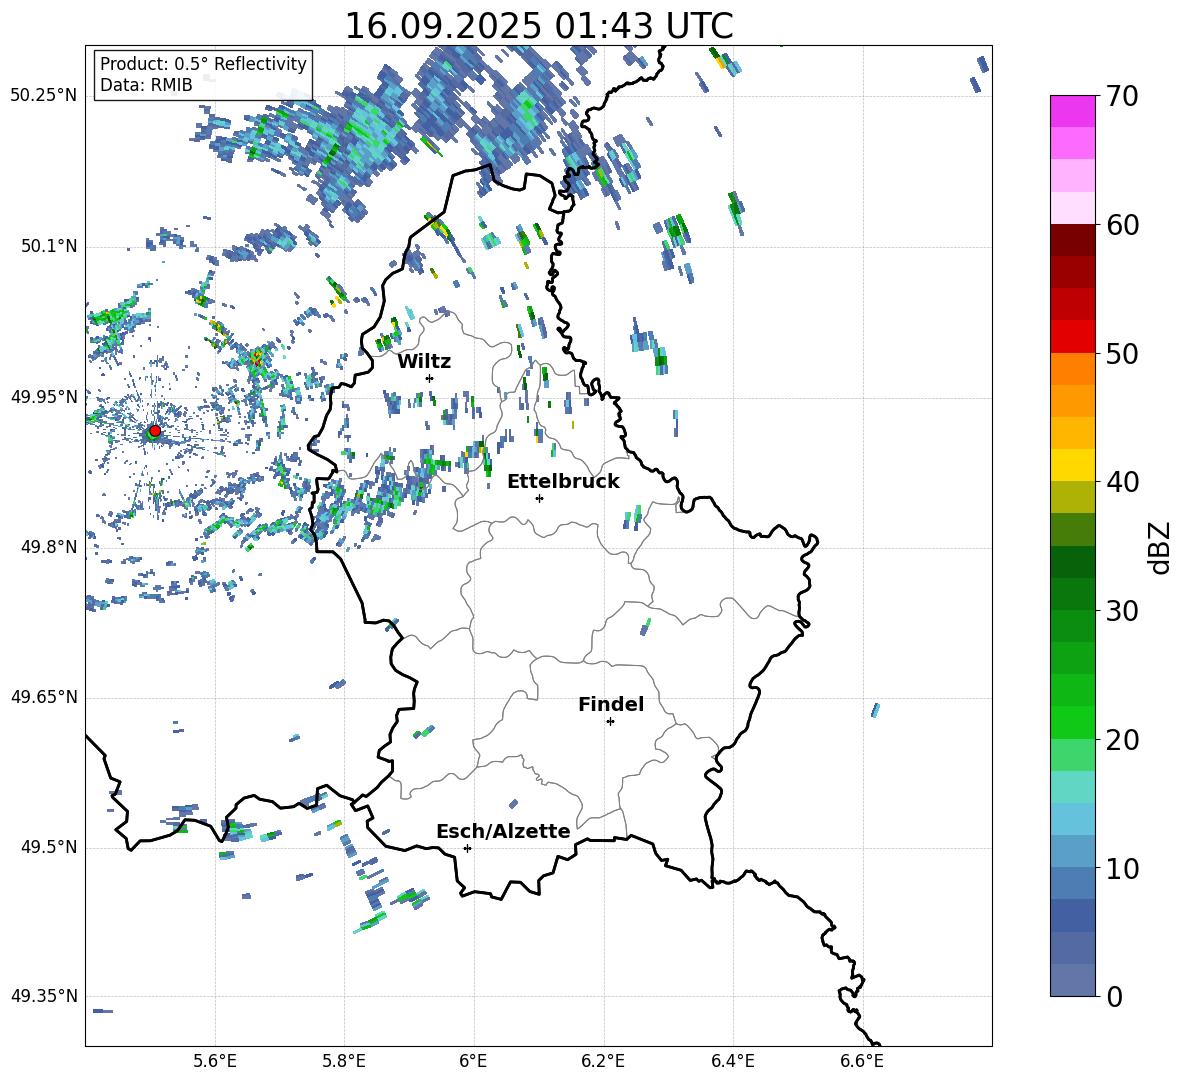Click the 10 colorbar tick label
This screenshot has width=1184, height=1081.
click(x=1121, y=868)
